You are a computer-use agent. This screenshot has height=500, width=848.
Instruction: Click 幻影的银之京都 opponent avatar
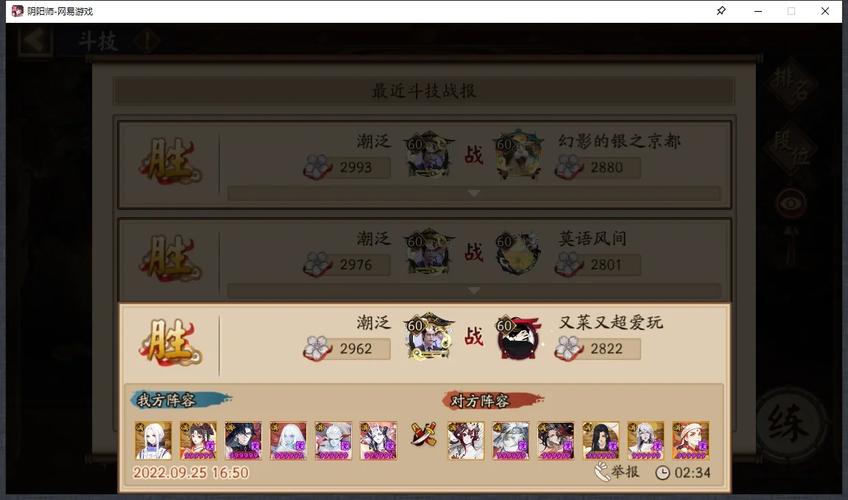point(518,154)
